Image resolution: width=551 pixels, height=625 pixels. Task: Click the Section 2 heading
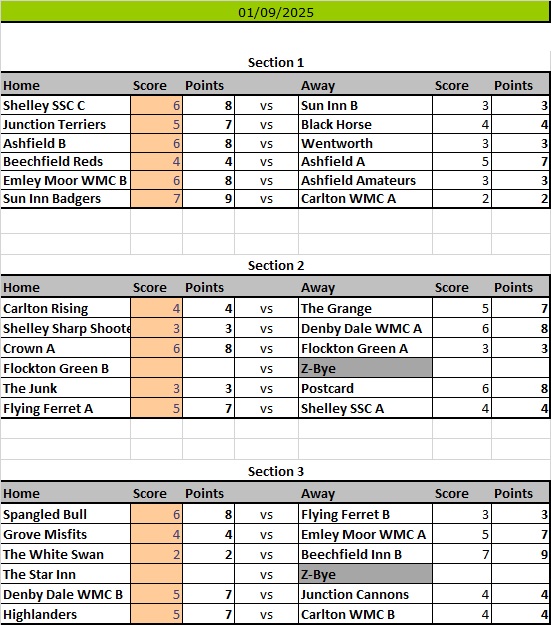pos(276,265)
